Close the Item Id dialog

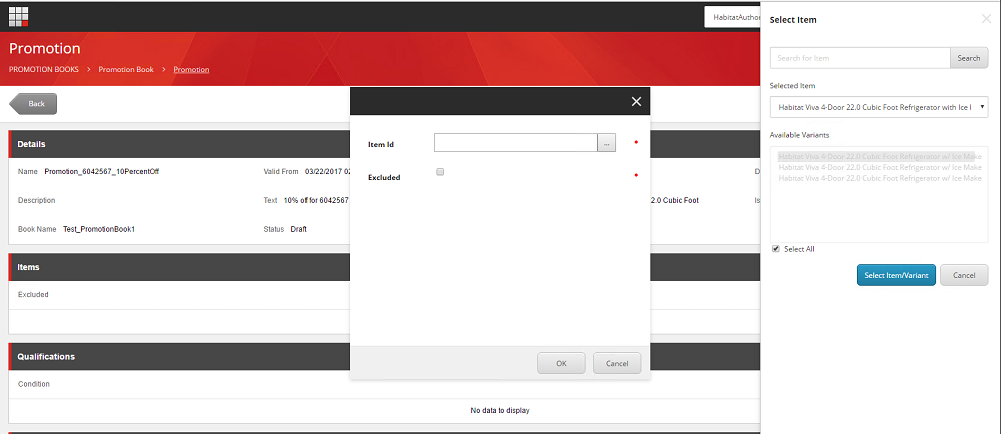pos(636,101)
